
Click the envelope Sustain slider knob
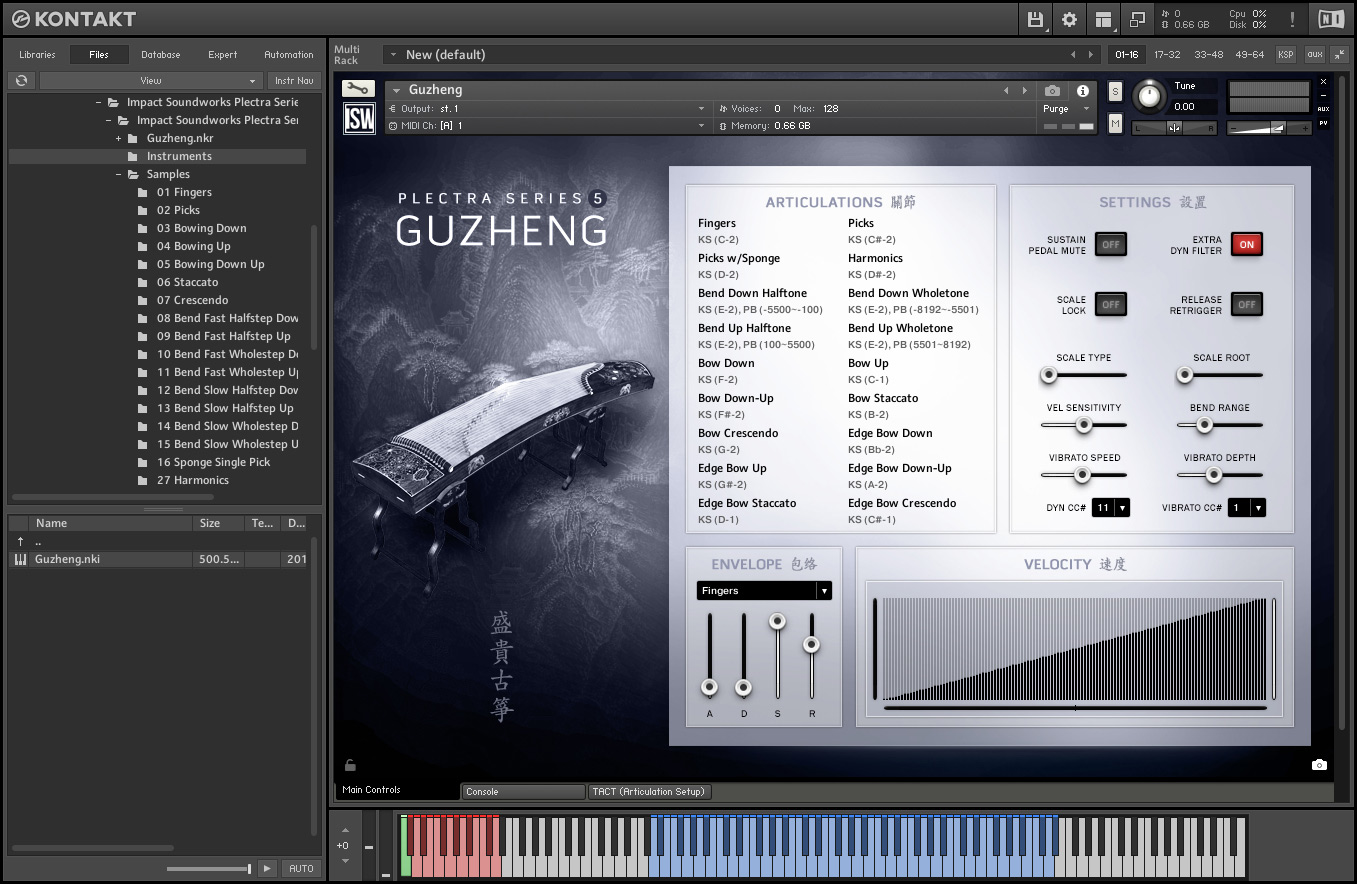pyautogui.click(x=777, y=622)
